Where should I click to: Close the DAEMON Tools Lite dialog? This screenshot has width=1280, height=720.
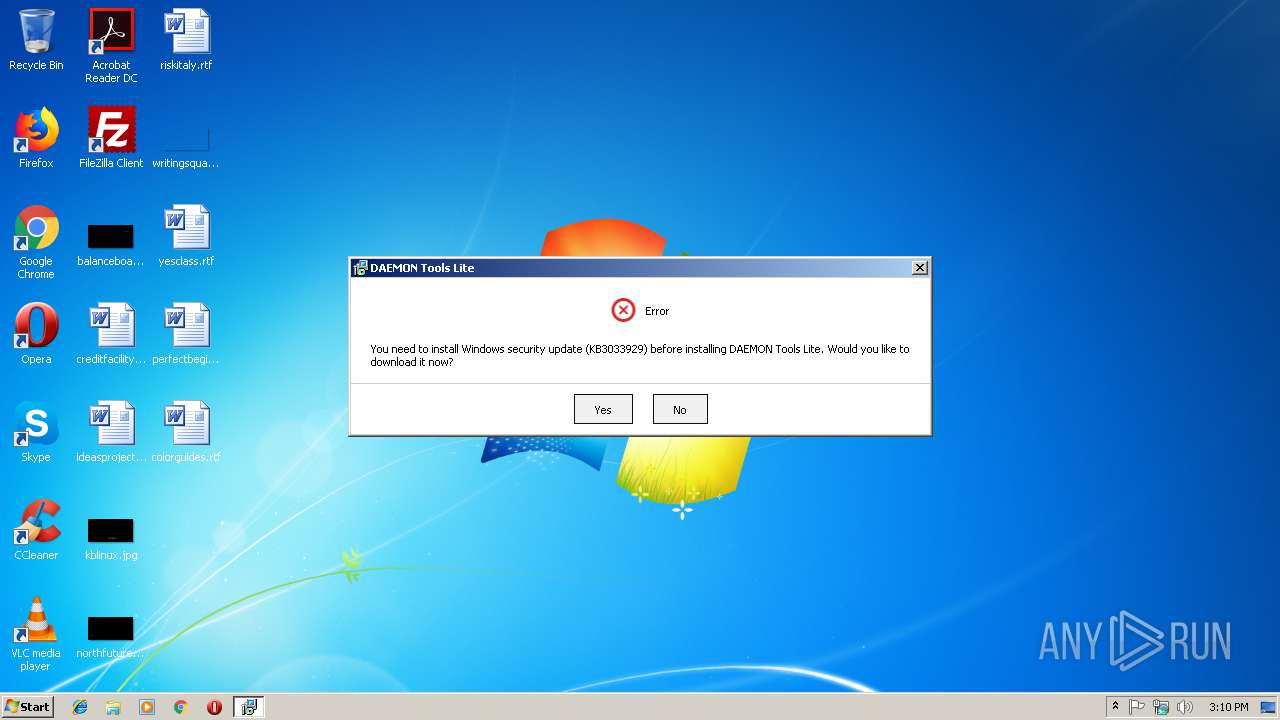920,267
